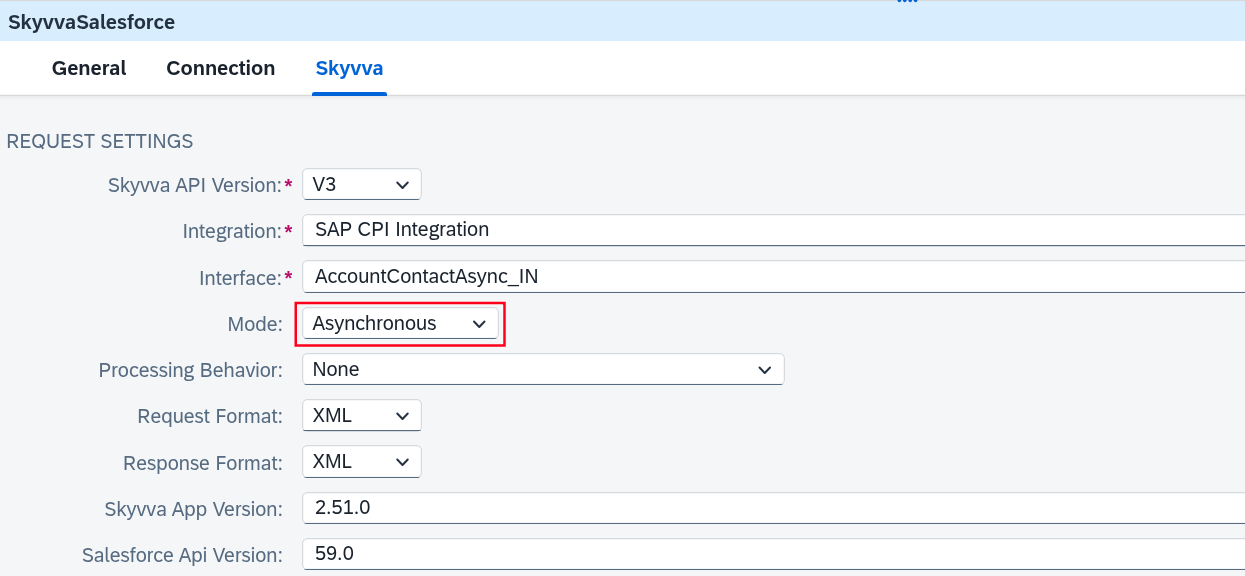Click the Integration label
Image resolution: width=1245 pixels, height=576 pixels.
point(232,231)
